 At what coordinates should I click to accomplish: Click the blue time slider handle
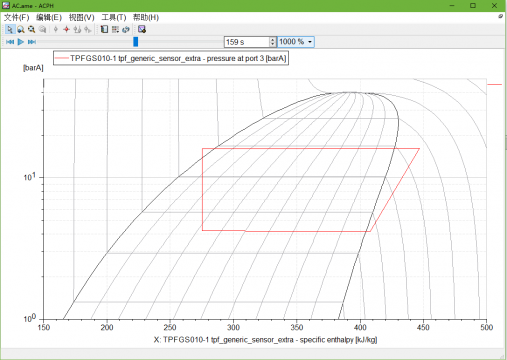pos(136,42)
